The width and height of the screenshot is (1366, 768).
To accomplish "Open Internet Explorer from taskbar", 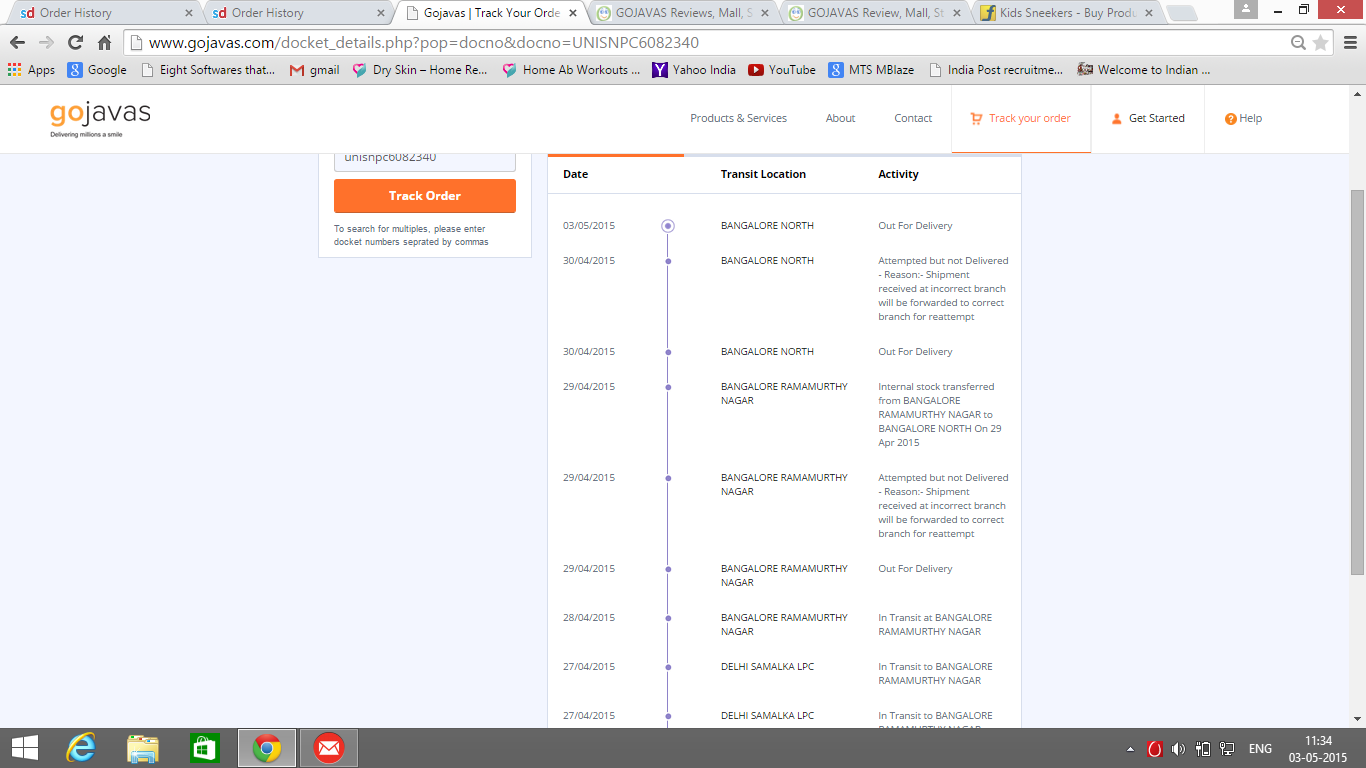I will pyautogui.click(x=80, y=748).
